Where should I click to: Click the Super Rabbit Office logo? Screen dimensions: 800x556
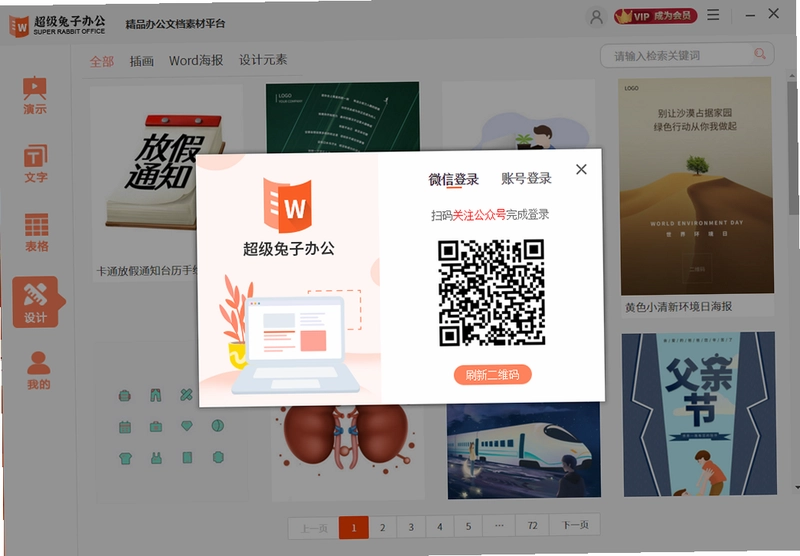pos(57,24)
